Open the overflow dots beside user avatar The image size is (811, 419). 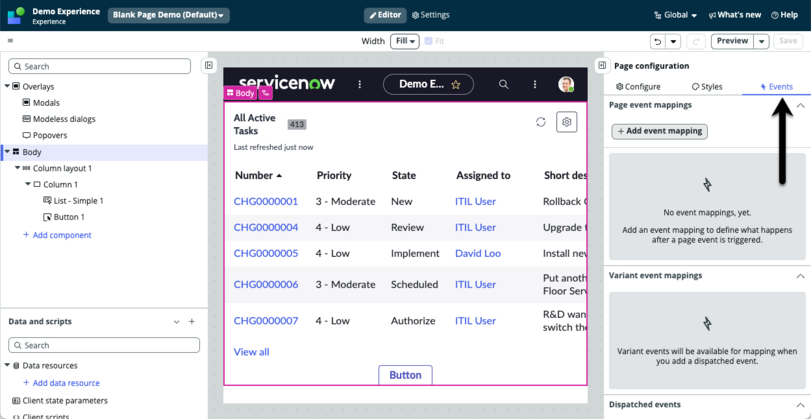coord(535,84)
